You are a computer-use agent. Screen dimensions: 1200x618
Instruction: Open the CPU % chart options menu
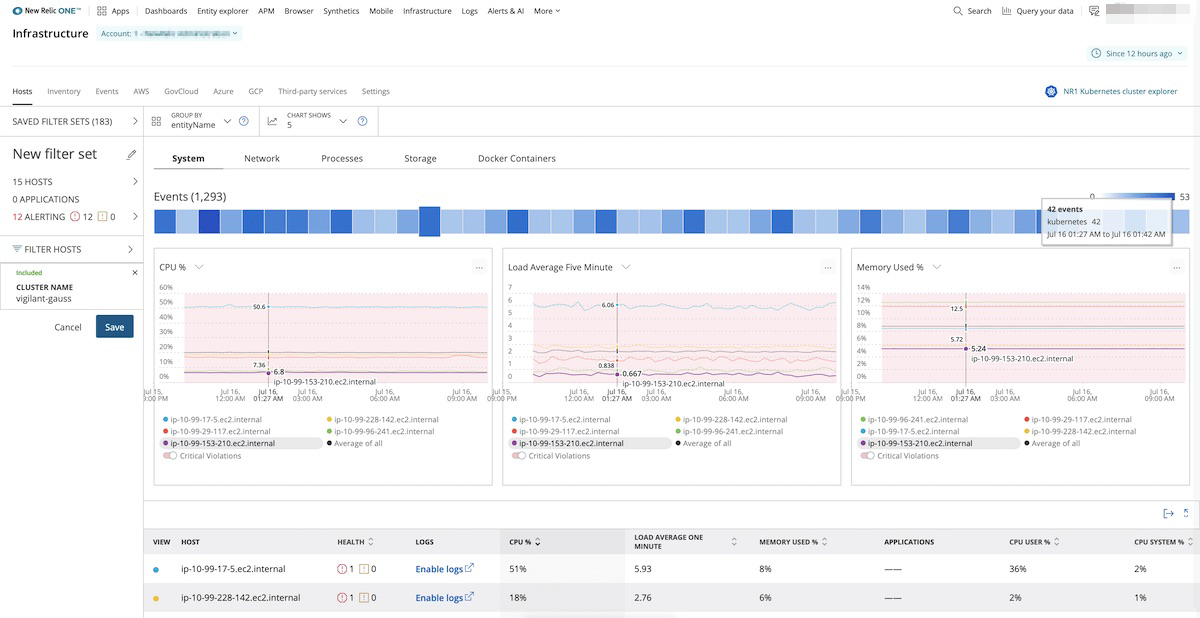tap(479, 267)
